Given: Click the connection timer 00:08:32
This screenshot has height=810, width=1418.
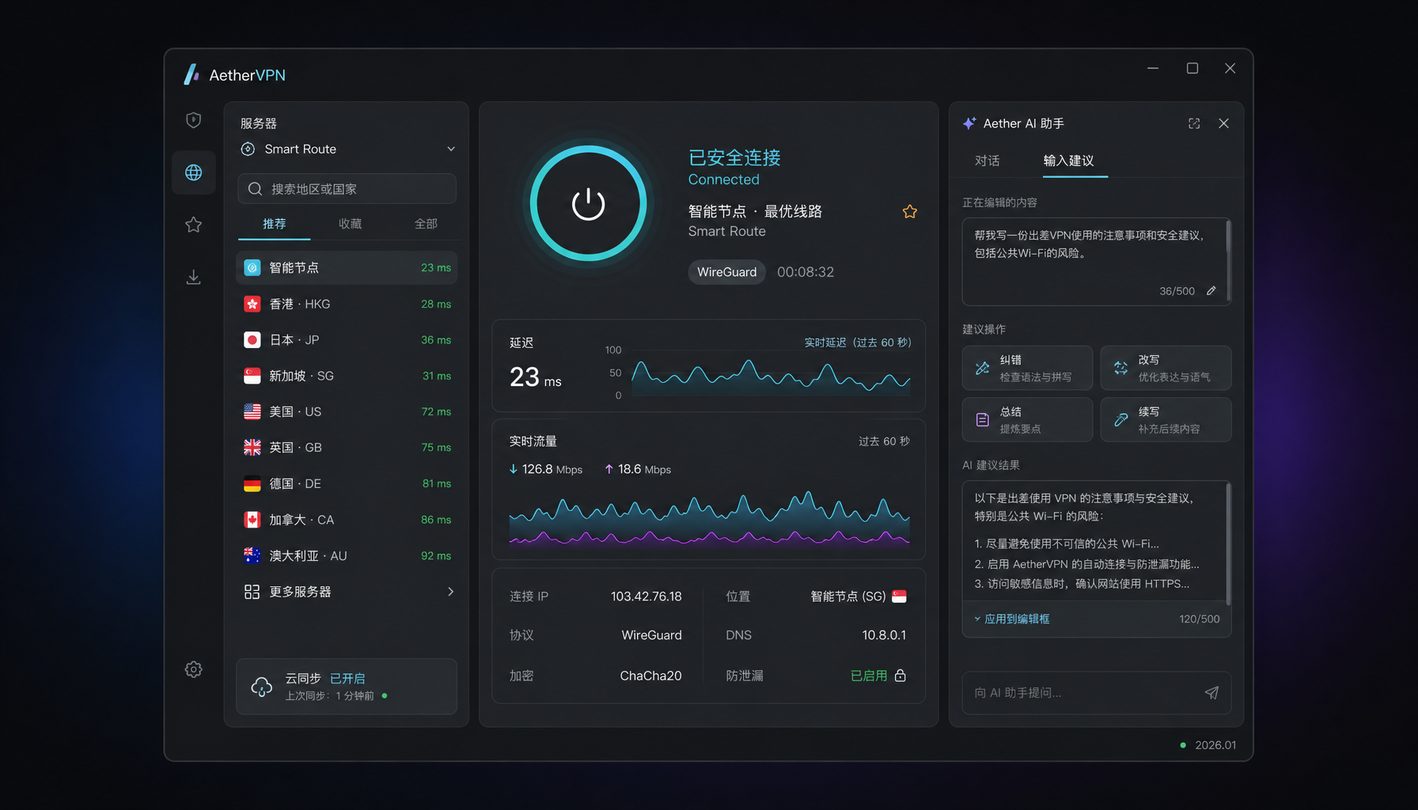Looking at the screenshot, I should coord(805,272).
